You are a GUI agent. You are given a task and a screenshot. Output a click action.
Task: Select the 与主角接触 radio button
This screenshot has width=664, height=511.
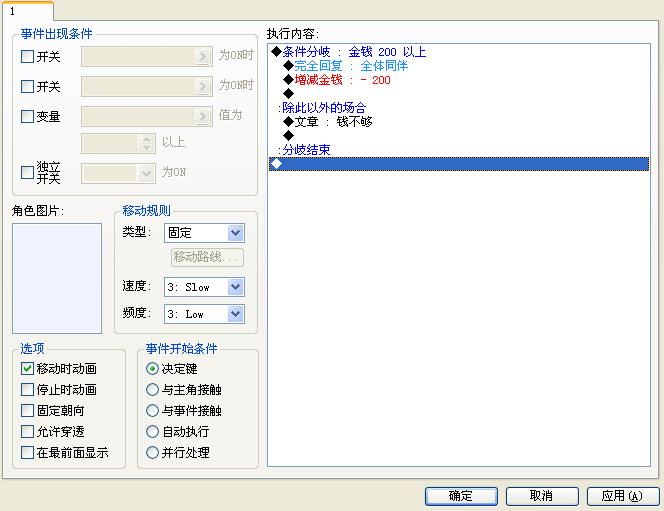click(x=152, y=389)
